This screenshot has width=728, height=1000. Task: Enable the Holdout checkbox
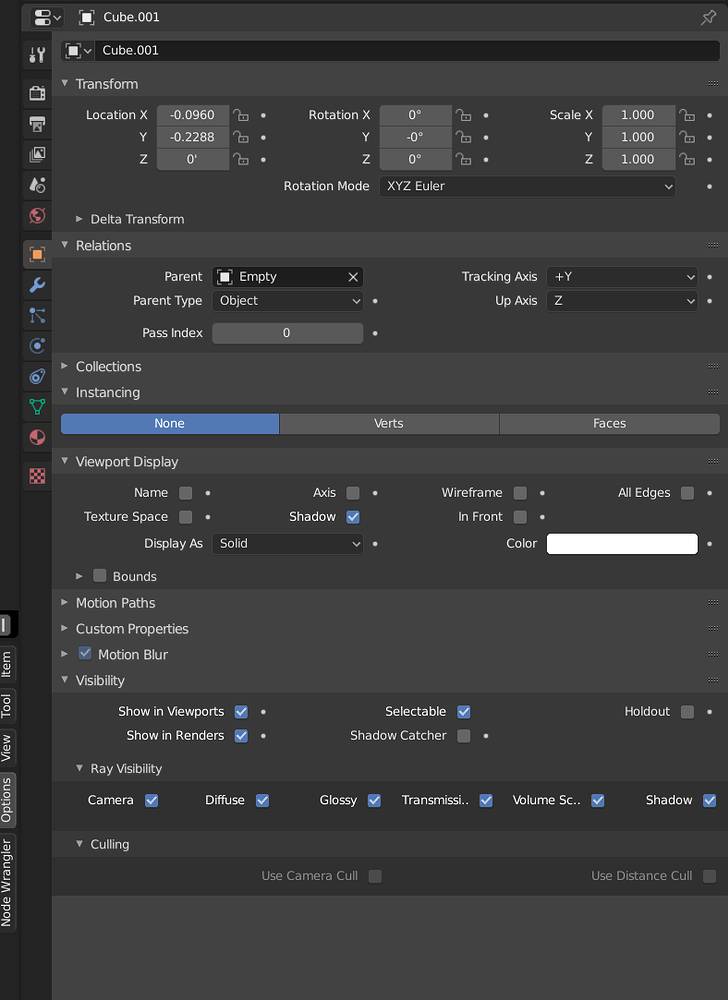687,712
